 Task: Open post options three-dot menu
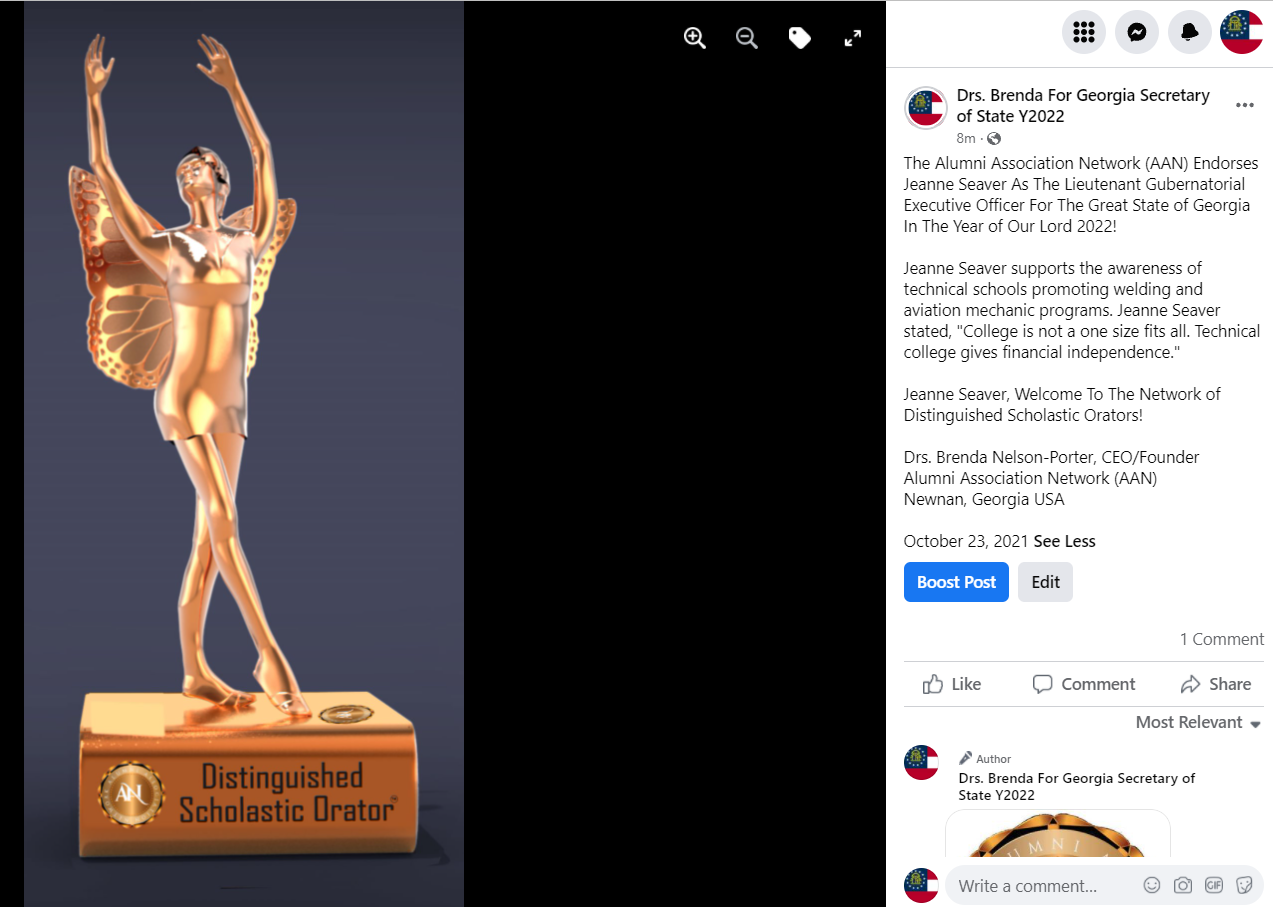[1245, 105]
